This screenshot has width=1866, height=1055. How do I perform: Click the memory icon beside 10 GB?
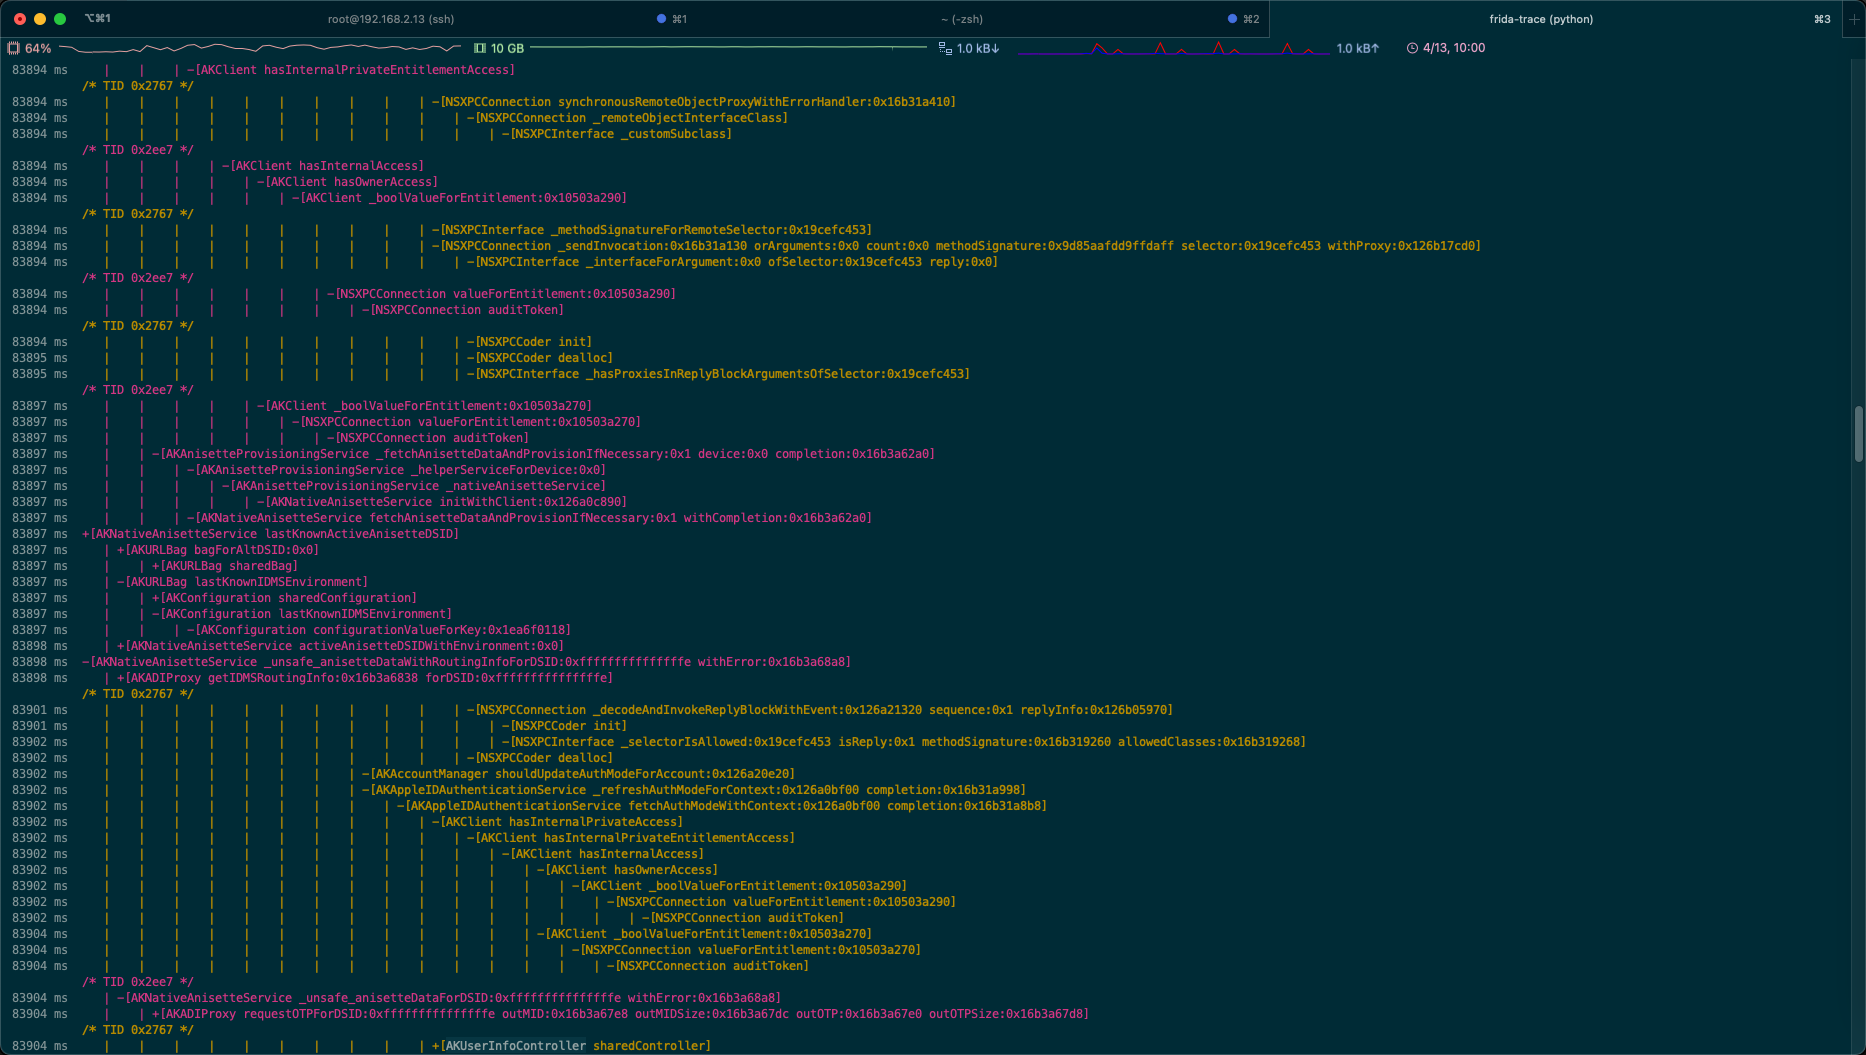tap(480, 48)
